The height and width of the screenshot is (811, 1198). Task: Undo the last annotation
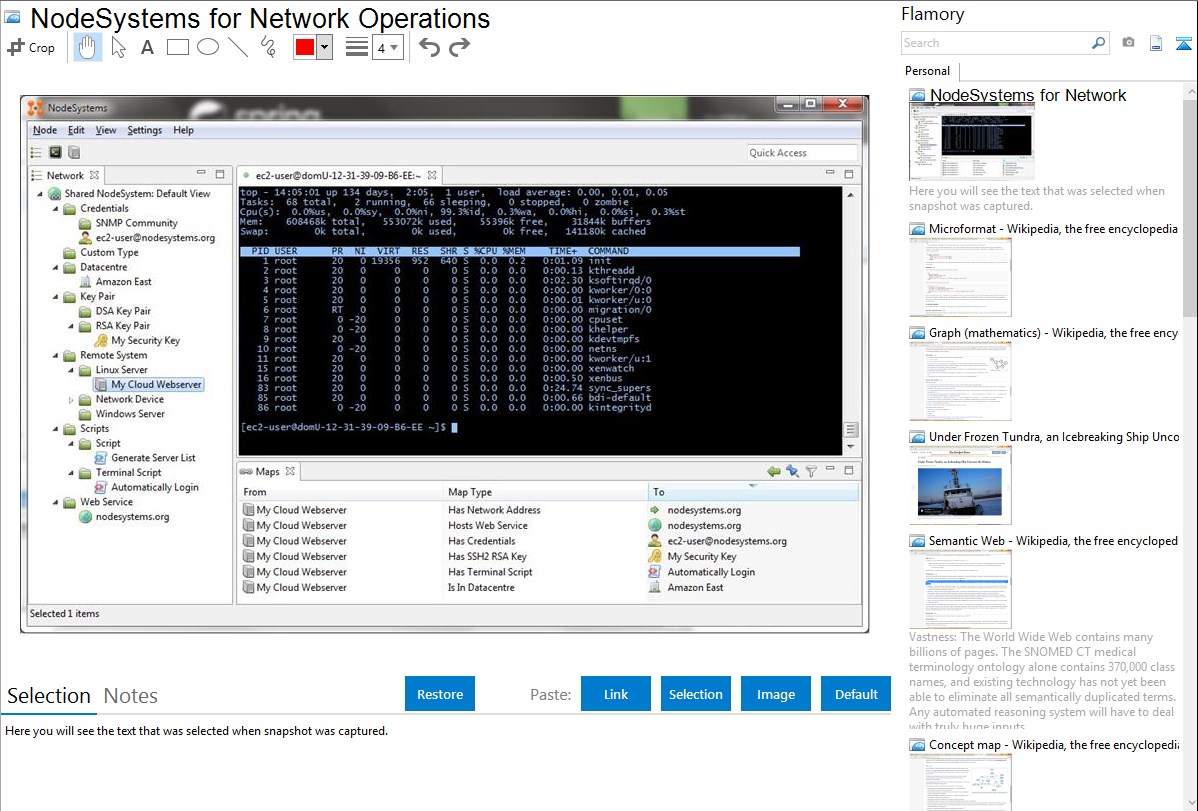click(429, 47)
